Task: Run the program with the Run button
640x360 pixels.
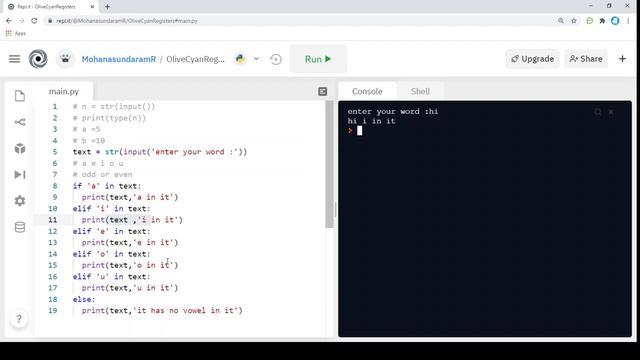Action: (x=318, y=59)
